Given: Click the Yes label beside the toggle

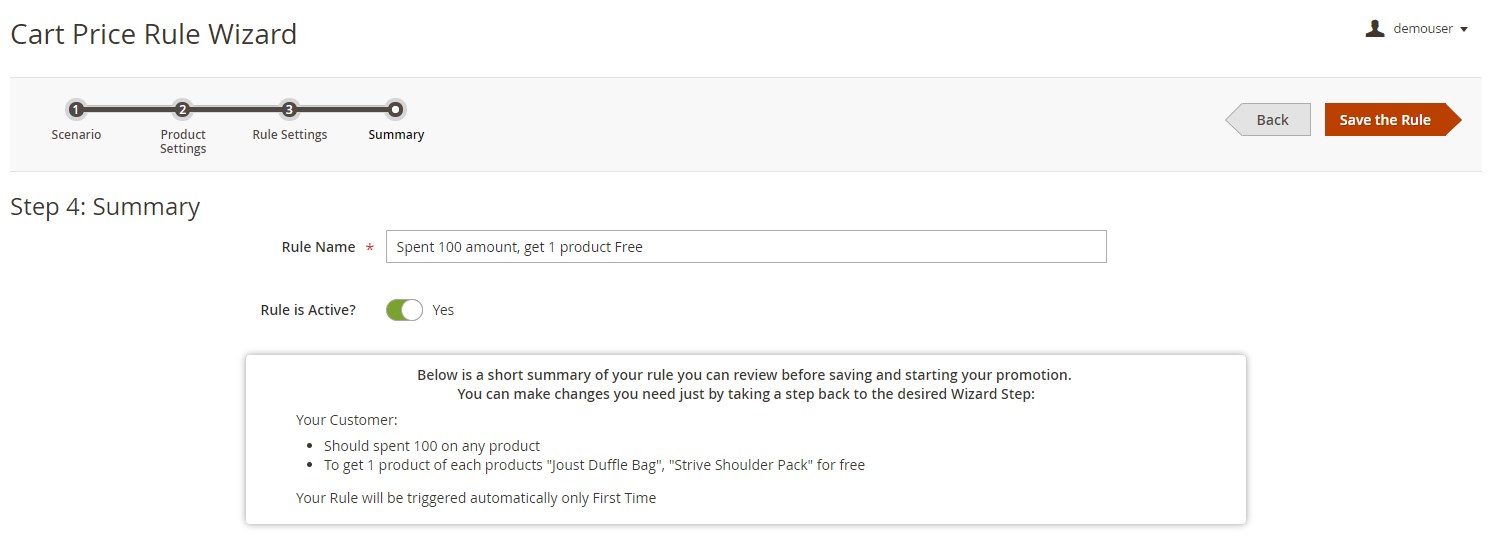Looking at the screenshot, I should [x=443, y=310].
